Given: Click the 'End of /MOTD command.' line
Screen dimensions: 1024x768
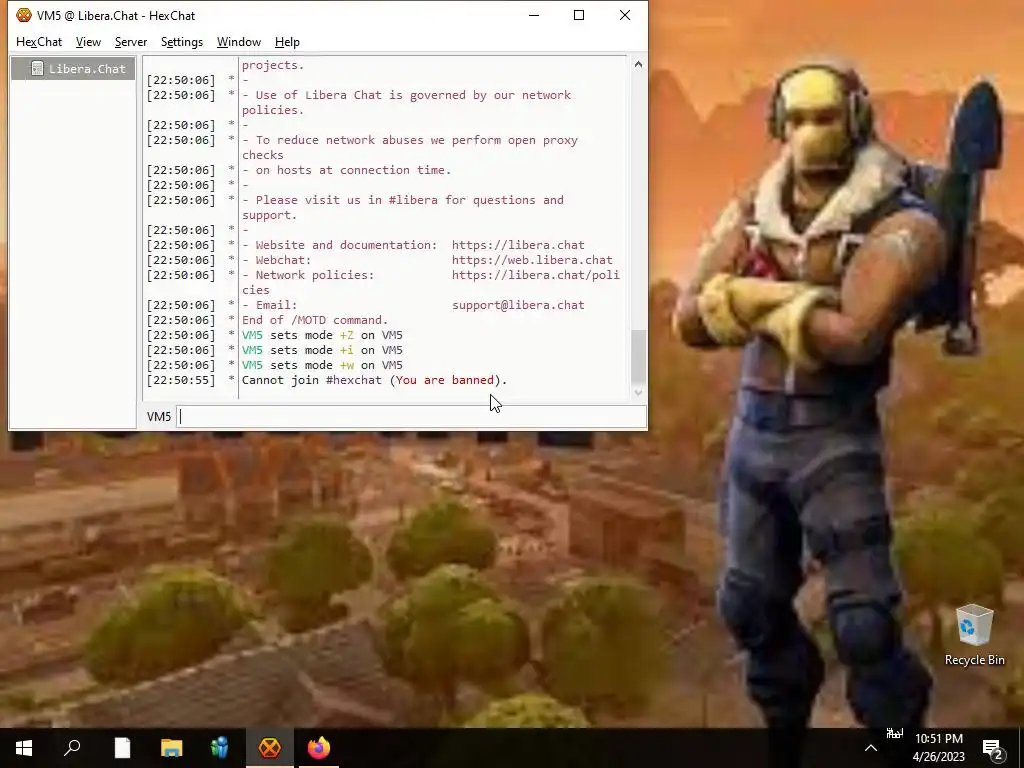Looking at the screenshot, I should [x=315, y=320].
